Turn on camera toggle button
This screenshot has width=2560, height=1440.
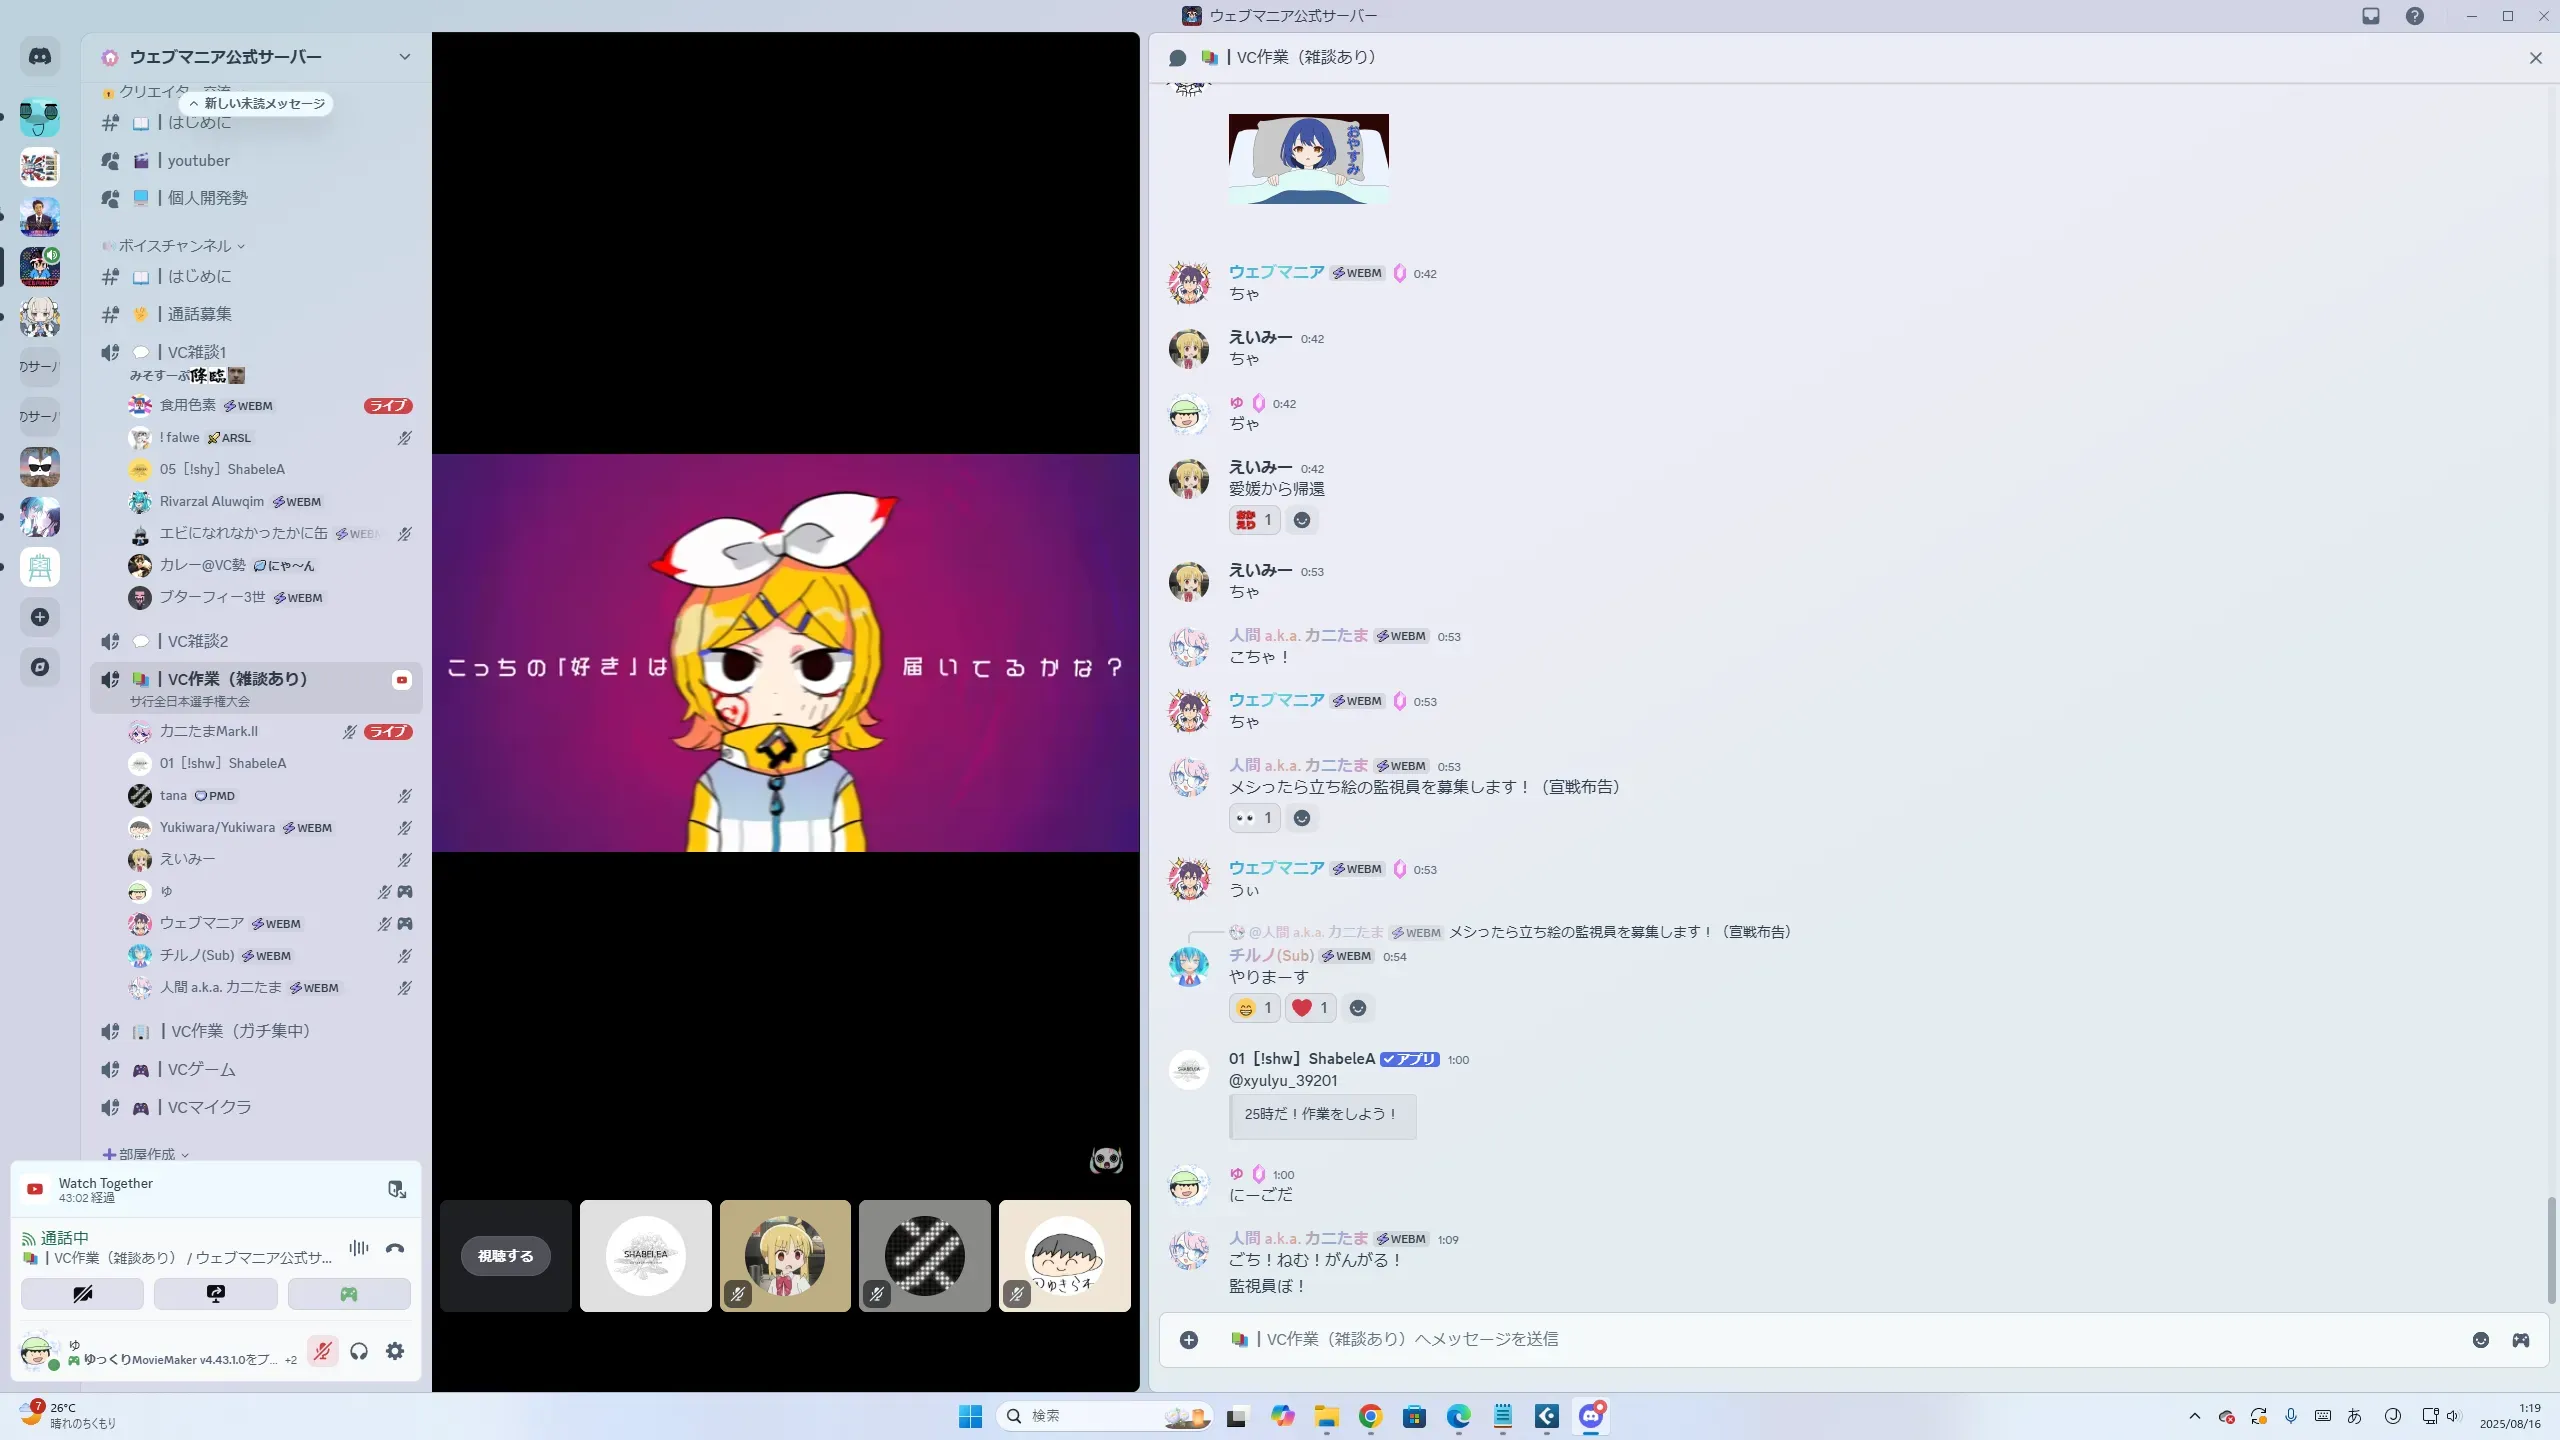click(x=83, y=1294)
